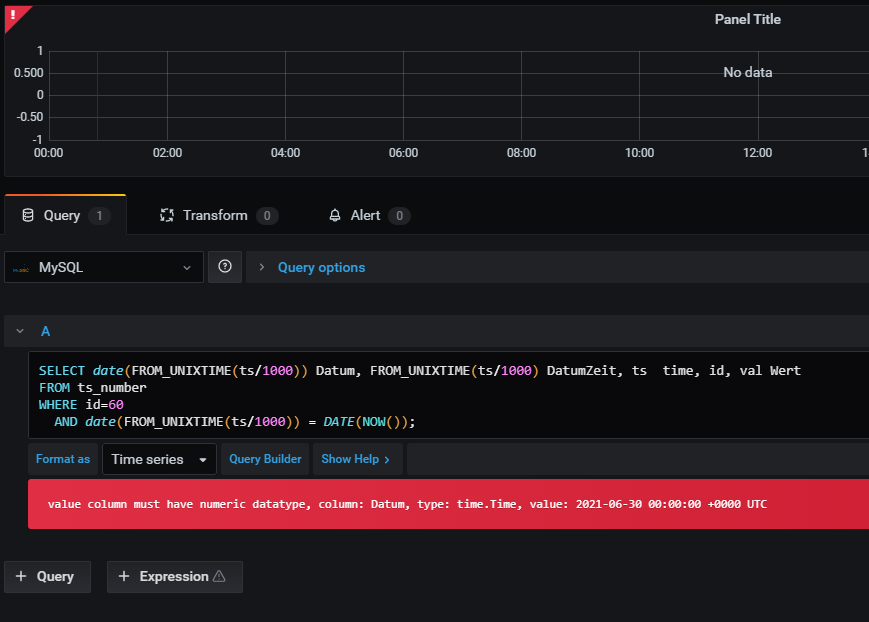Click the red error message banner
The height and width of the screenshot is (622, 869).
(449, 504)
